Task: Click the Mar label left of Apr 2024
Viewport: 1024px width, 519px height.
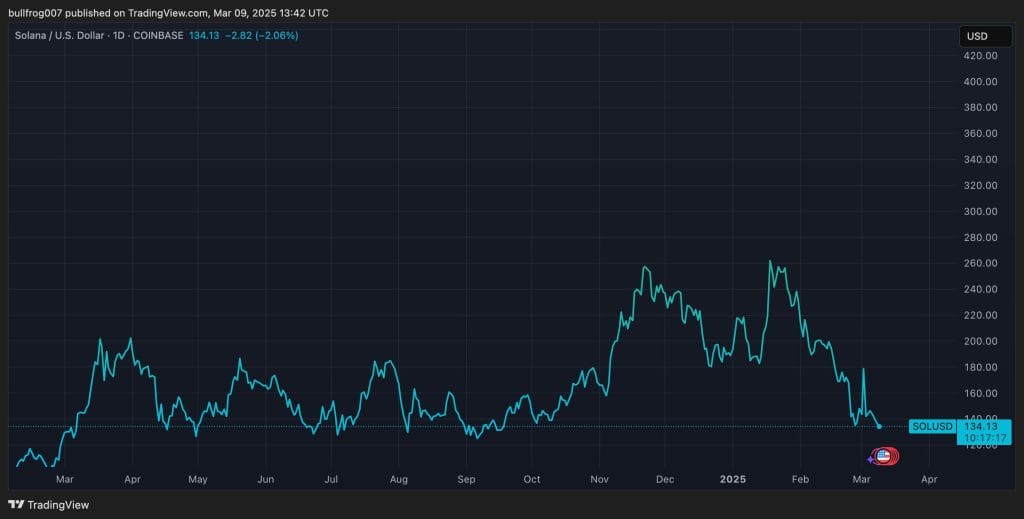Action: tap(65, 479)
